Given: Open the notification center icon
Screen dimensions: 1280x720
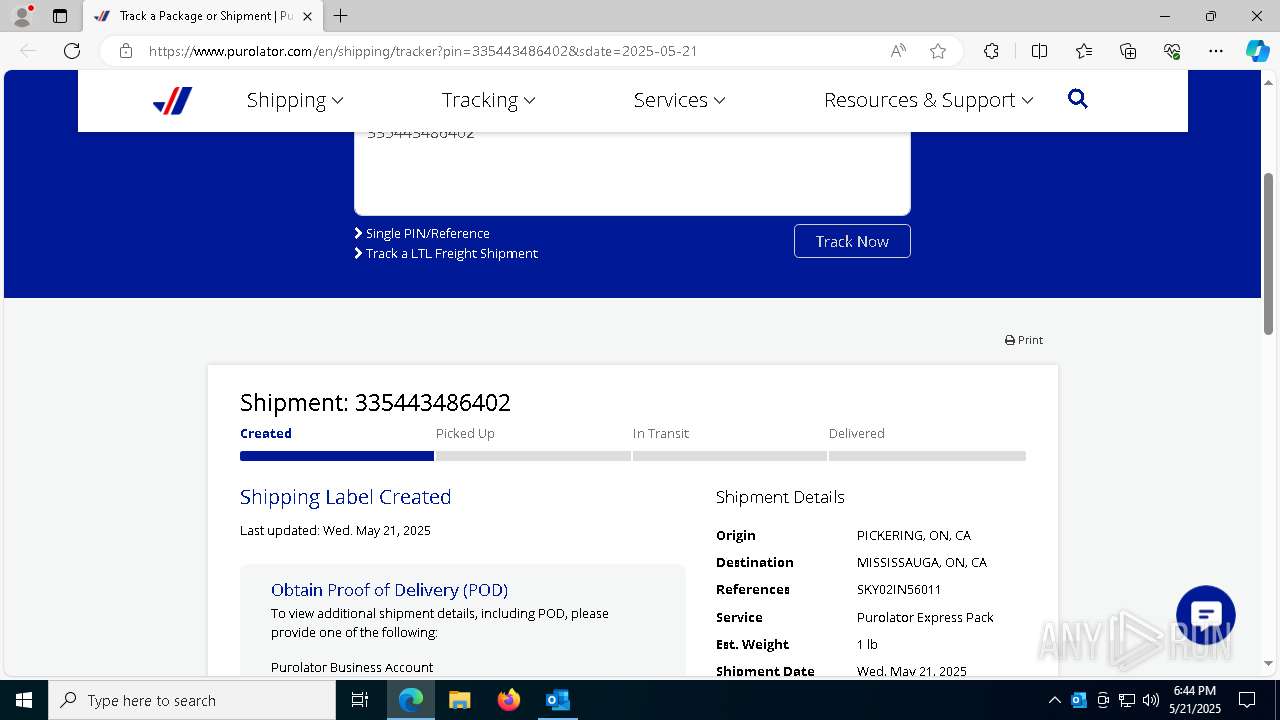Looking at the screenshot, I should click(x=1247, y=700).
